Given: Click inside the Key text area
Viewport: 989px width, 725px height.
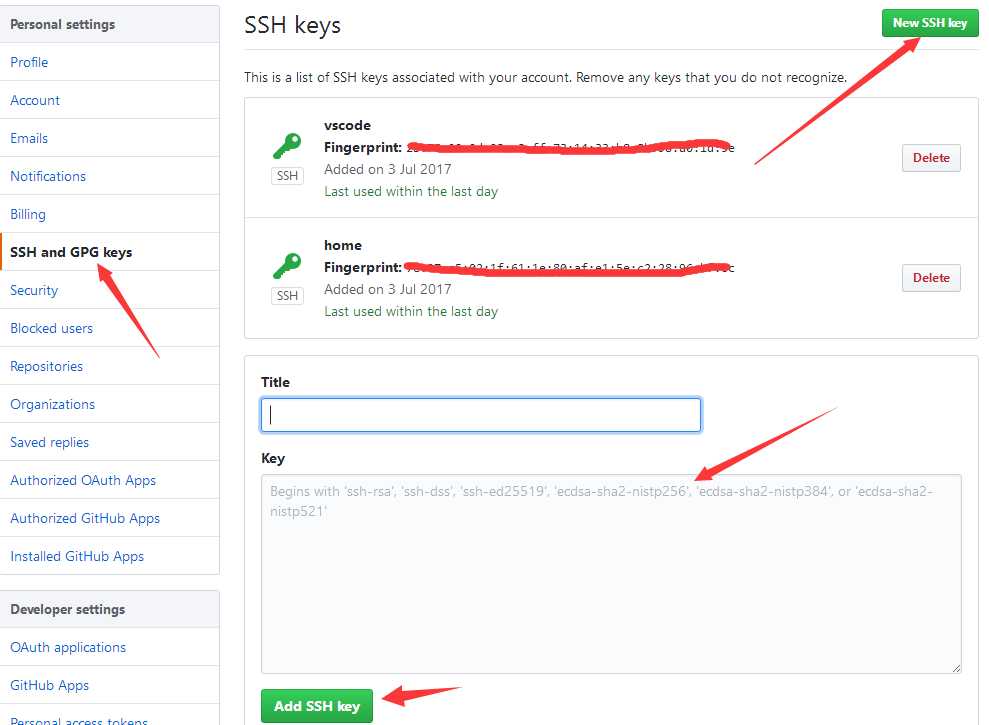Looking at the screenshot, I should click(x=611, y=574).
